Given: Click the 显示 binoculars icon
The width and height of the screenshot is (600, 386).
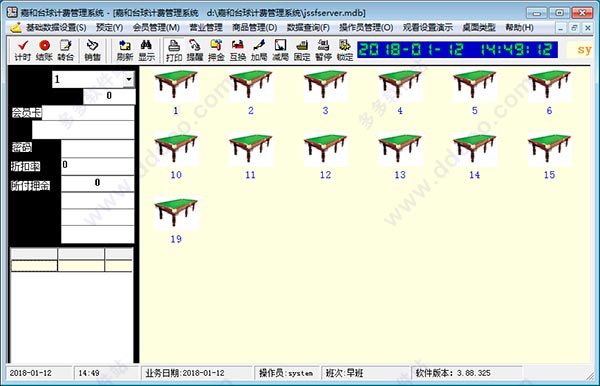Looking at the screenshot, I should point(146,50).
